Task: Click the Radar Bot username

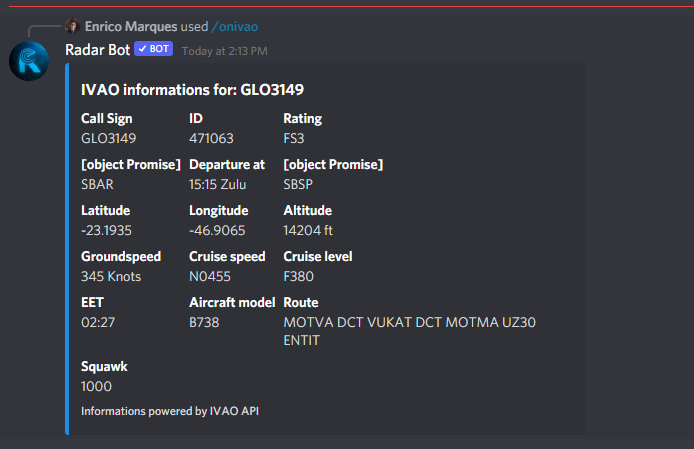Action: 97,50
